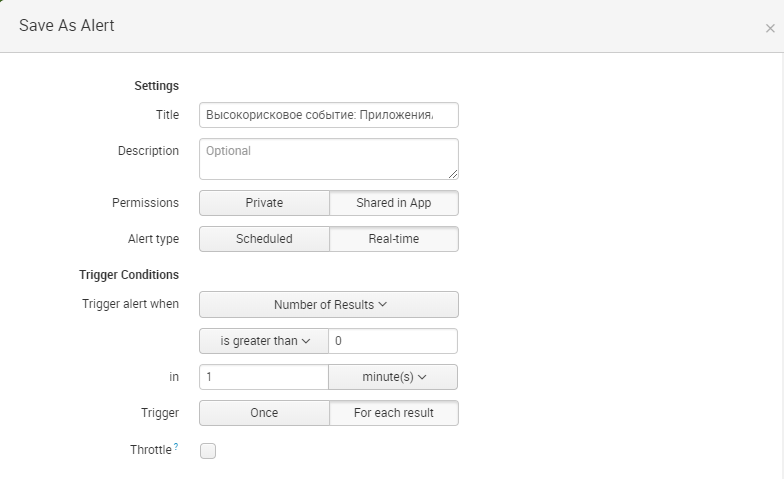Click the alert Title text field
Viewport: 784px width, 479px height.
(x=329, y=115)
